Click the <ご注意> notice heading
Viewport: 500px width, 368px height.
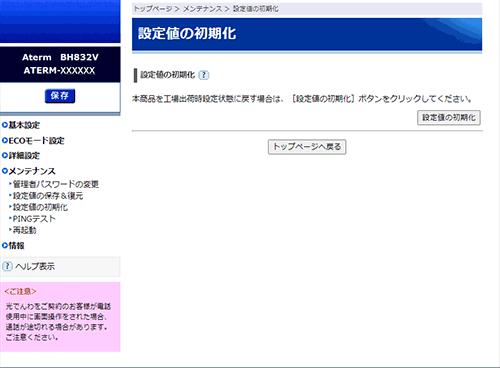coord(20,291)
